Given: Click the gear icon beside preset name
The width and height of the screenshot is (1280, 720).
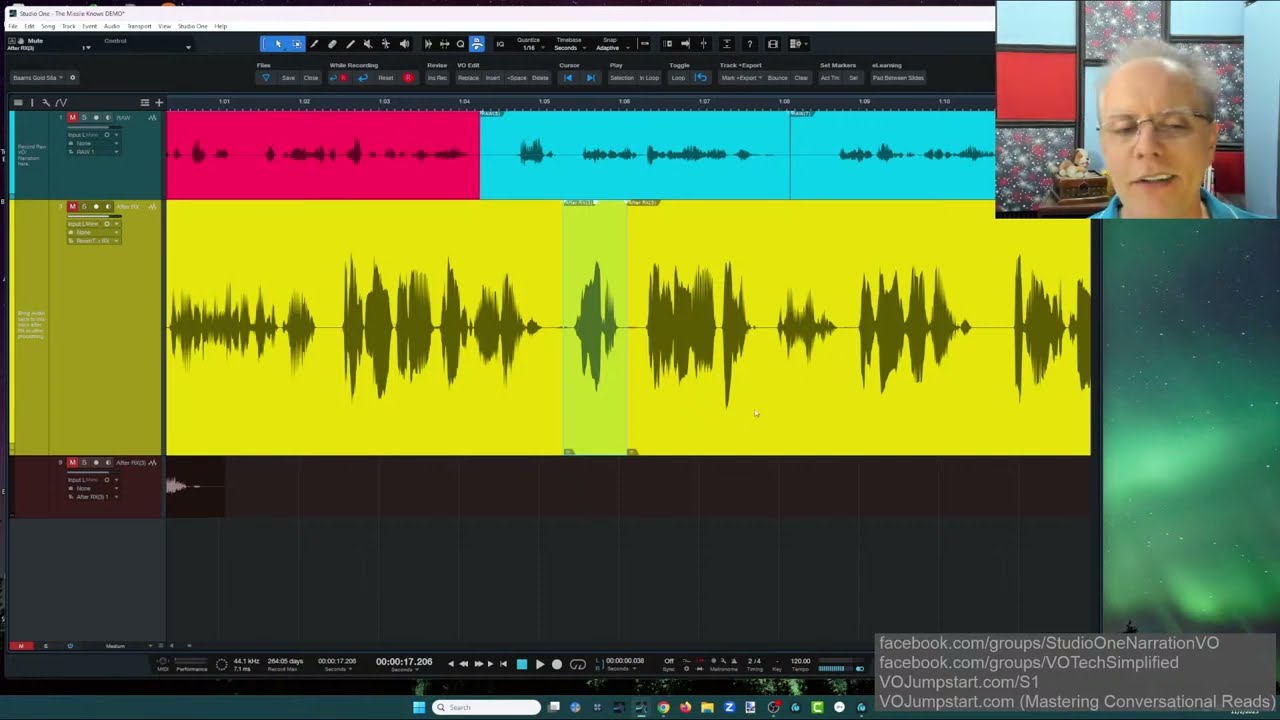Looking at the screenshot, I should [72, 78].
